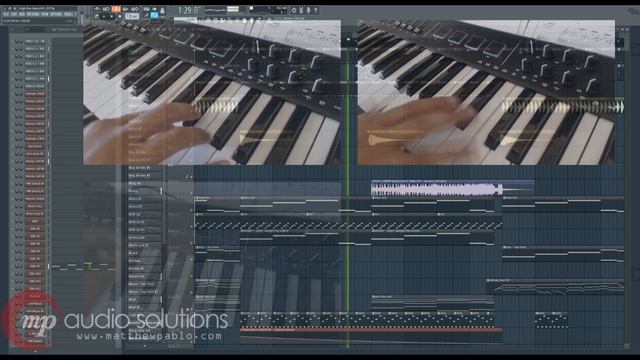Select the topmost channel name button
Screen dimensions: 640x360
(x=35, y=41)
